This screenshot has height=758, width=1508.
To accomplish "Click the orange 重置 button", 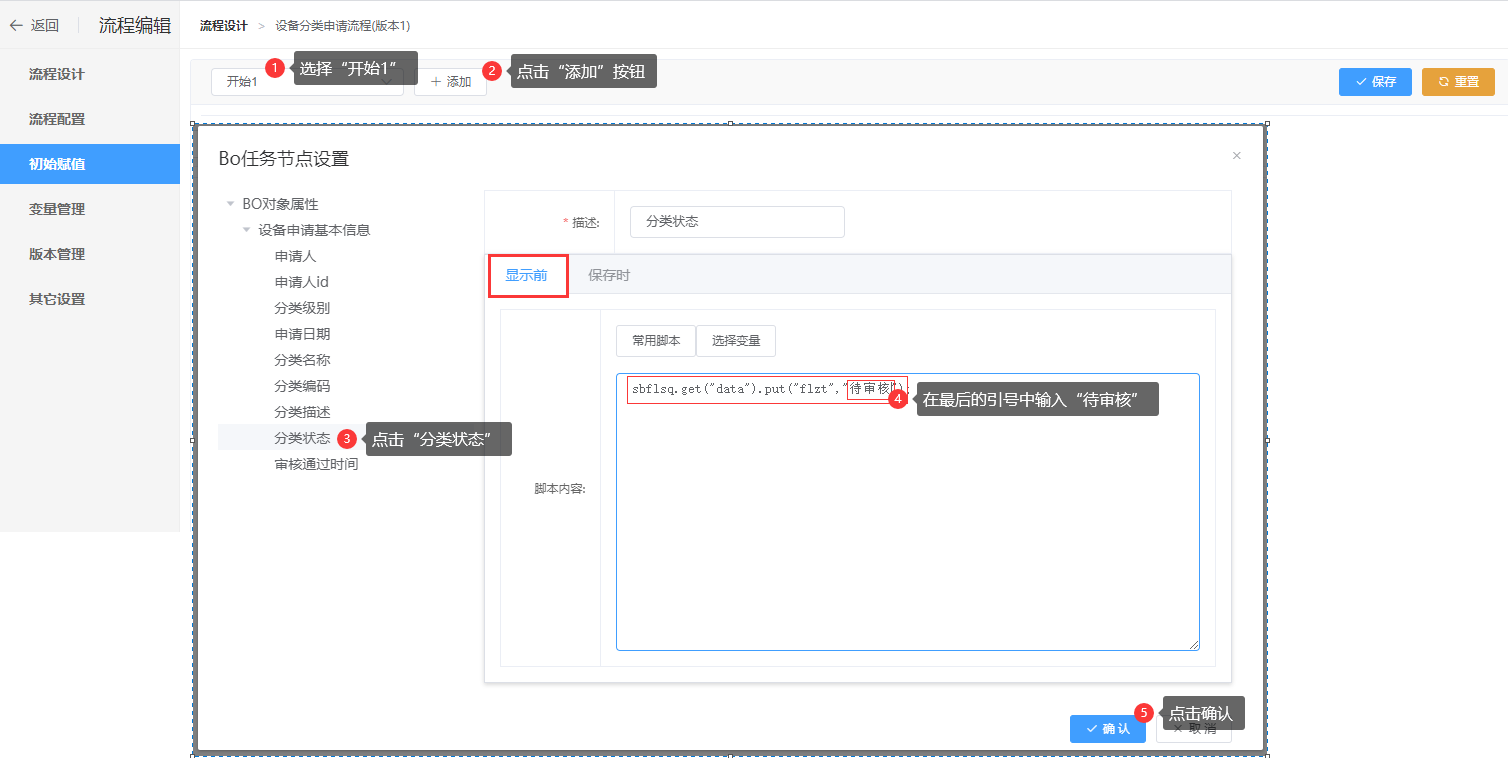I will (x=1458, y=82).
